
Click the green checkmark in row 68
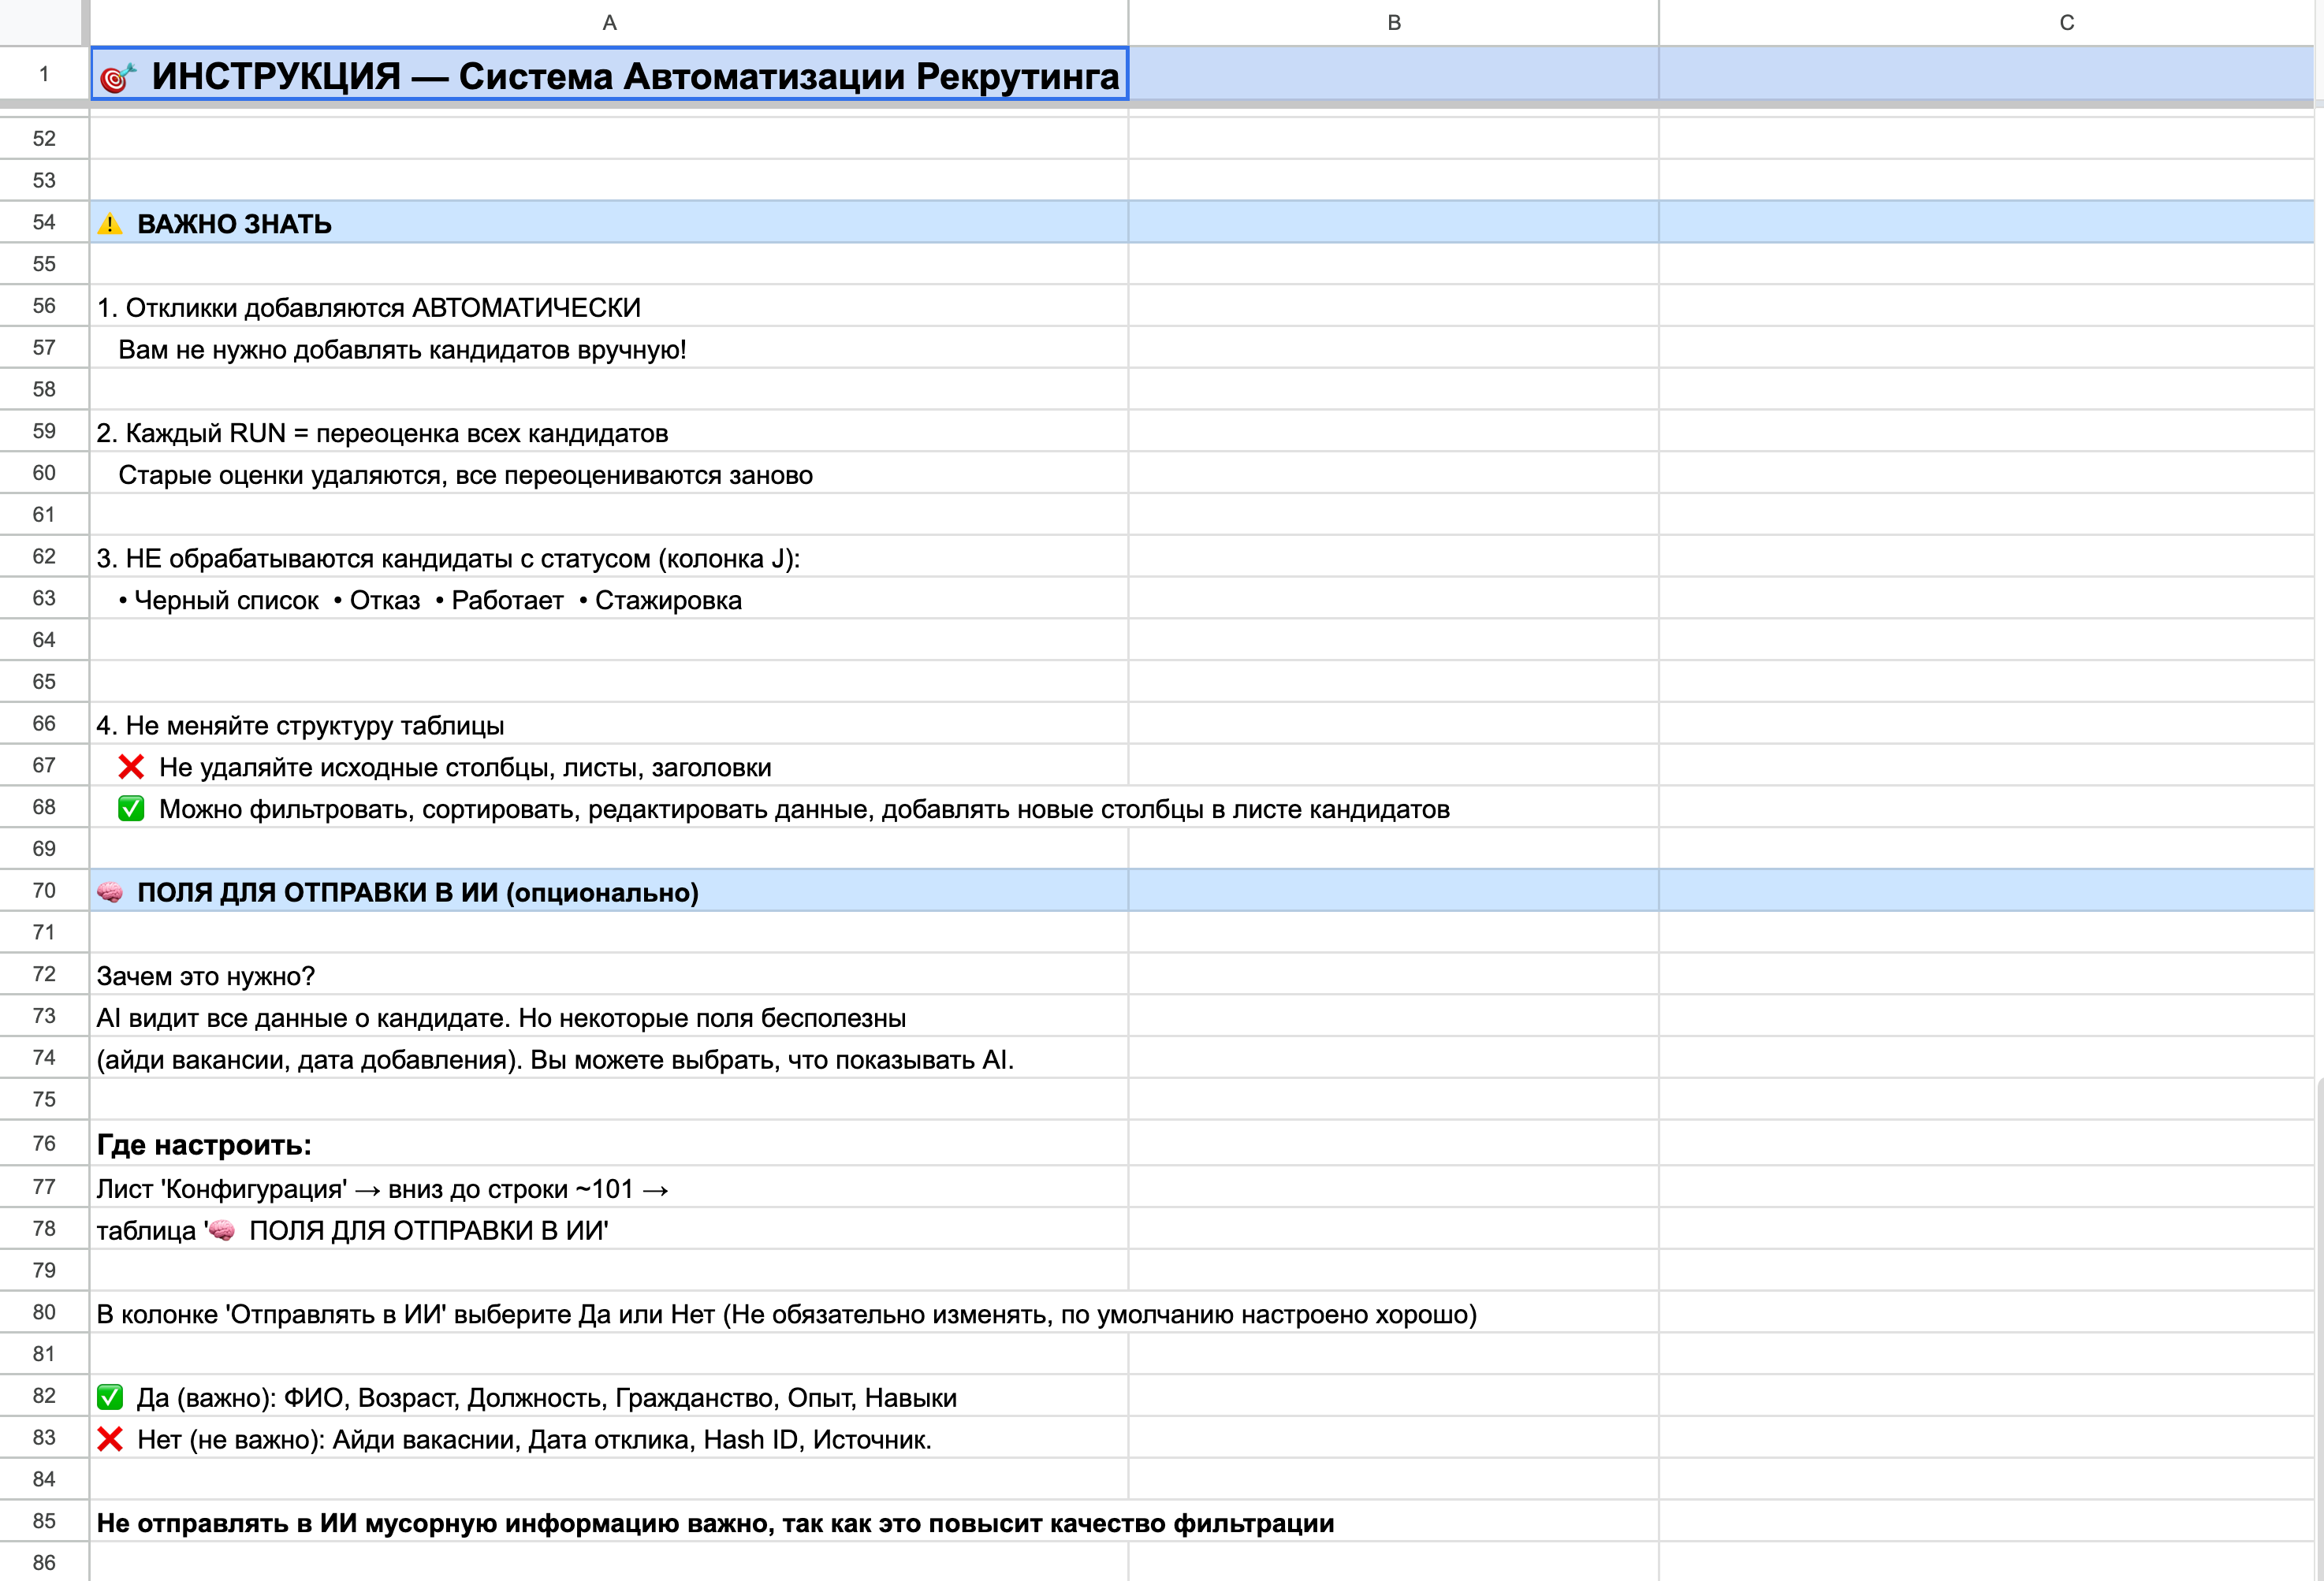(131, 809)
